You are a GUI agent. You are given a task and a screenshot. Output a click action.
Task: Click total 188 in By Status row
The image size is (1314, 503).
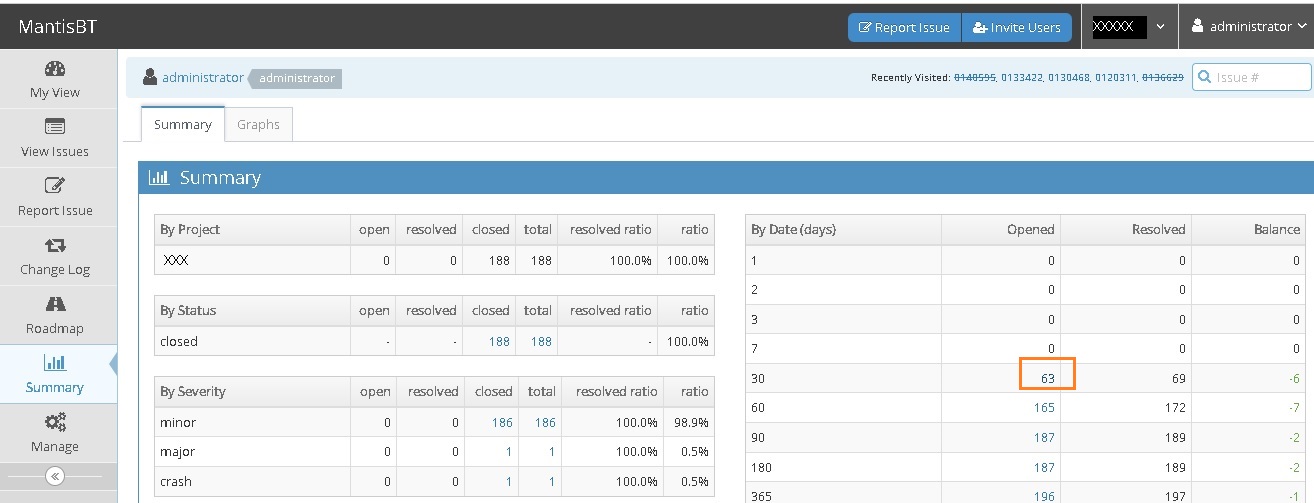coord(541,341)
